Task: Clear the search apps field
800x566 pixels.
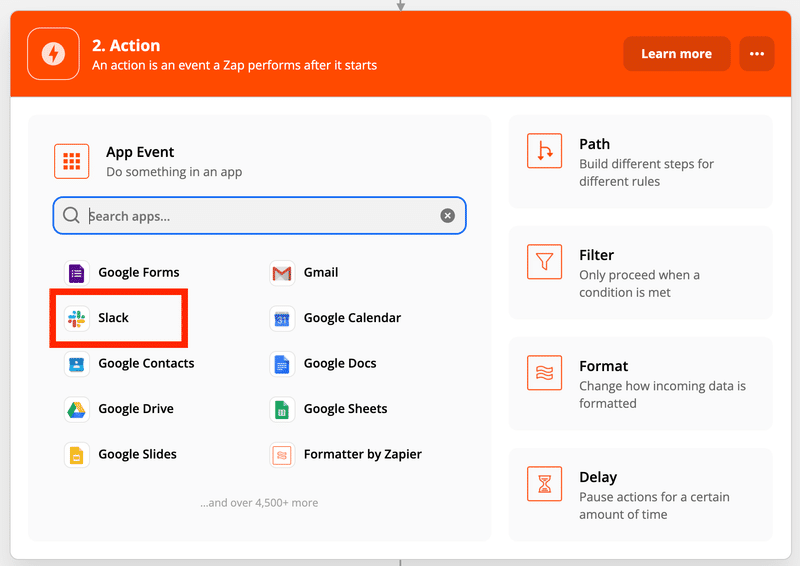Action: (x=447, y=215)
